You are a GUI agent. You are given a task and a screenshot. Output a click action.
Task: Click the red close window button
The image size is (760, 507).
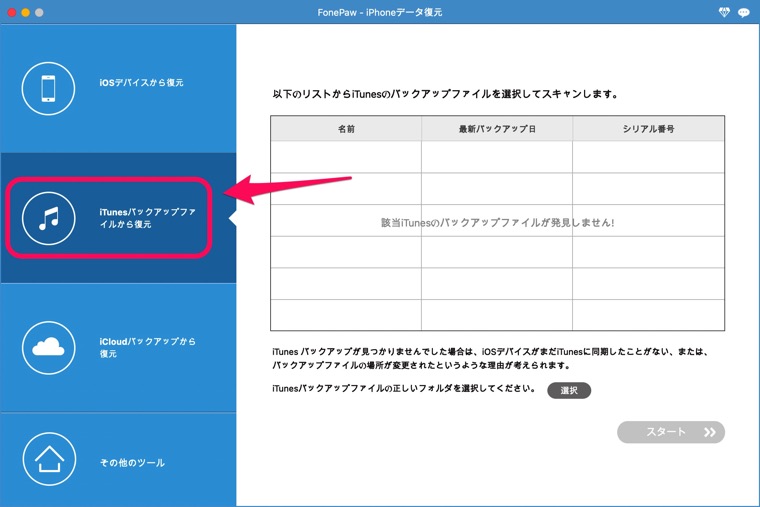[x=12, y=13]
